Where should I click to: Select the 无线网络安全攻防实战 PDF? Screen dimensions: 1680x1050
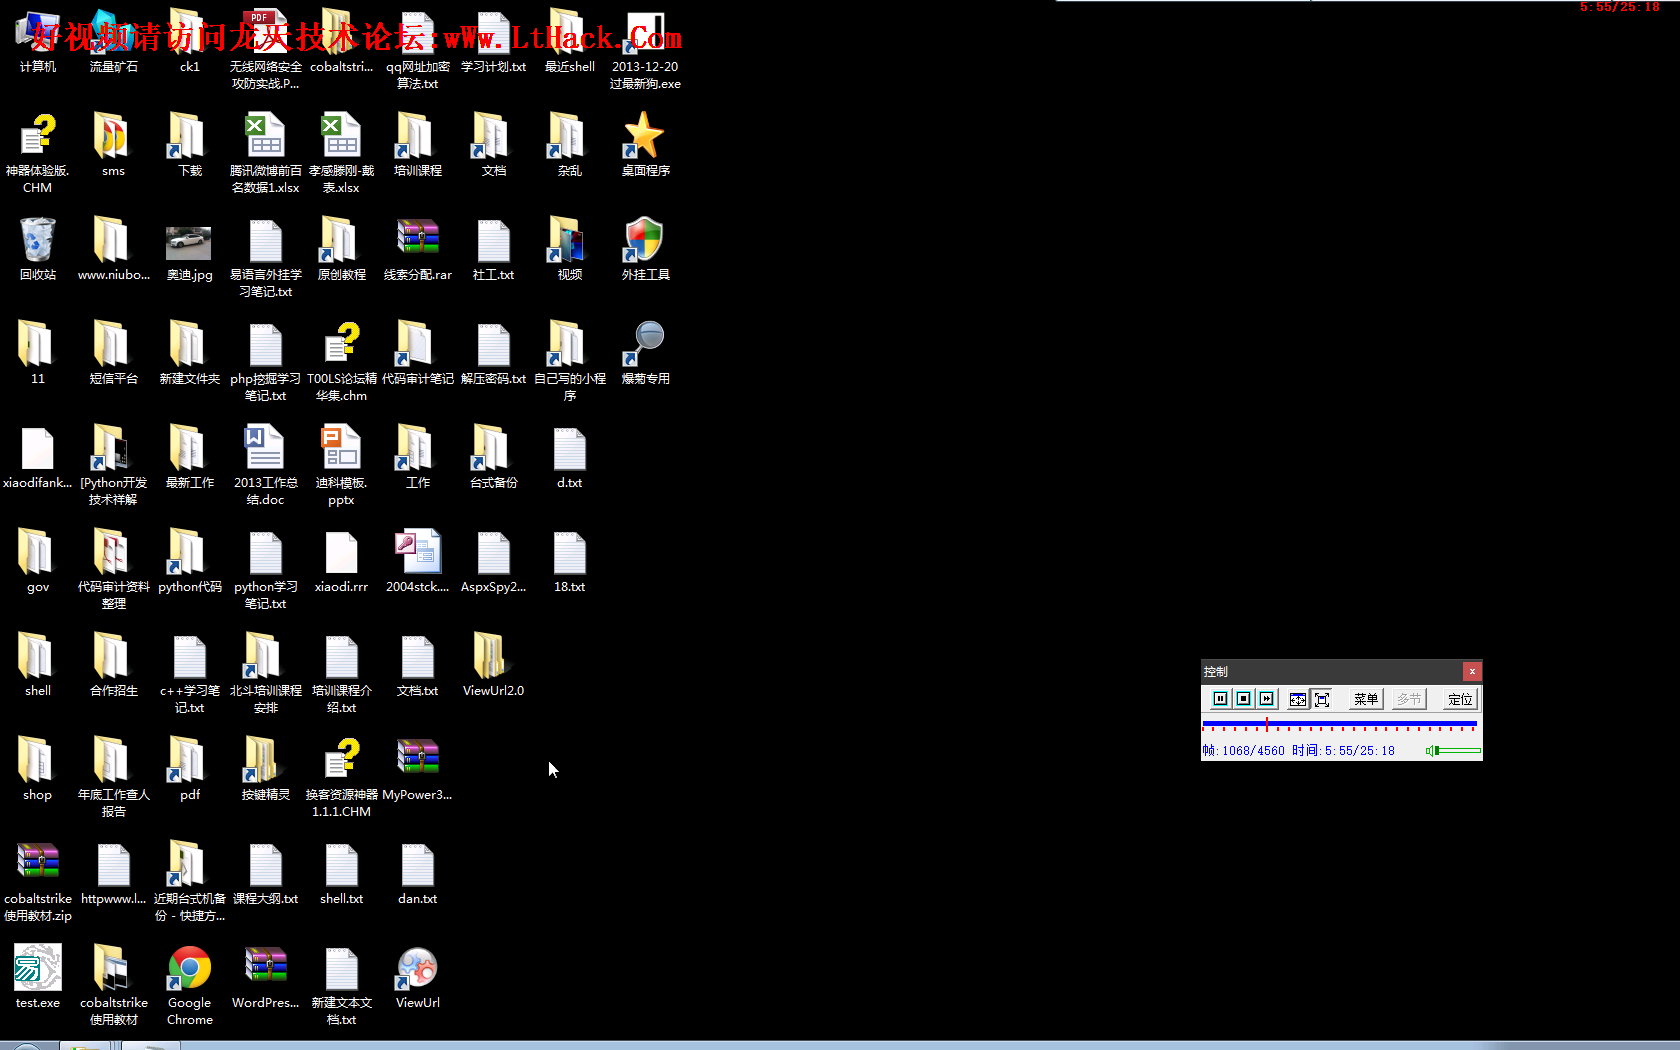pos(266,48)
